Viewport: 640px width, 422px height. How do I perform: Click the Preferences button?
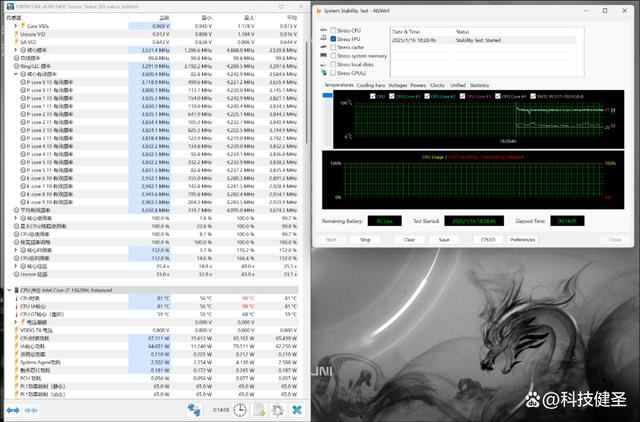click(522, 240)
